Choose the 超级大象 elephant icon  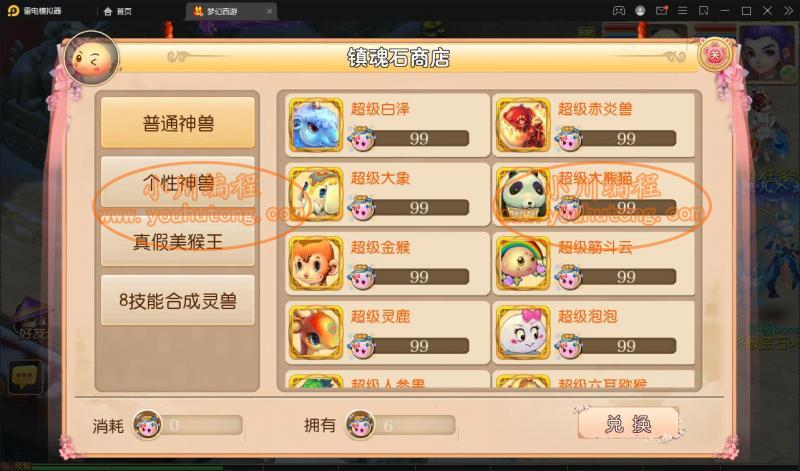pyautogui.click(x=316, y=194)
